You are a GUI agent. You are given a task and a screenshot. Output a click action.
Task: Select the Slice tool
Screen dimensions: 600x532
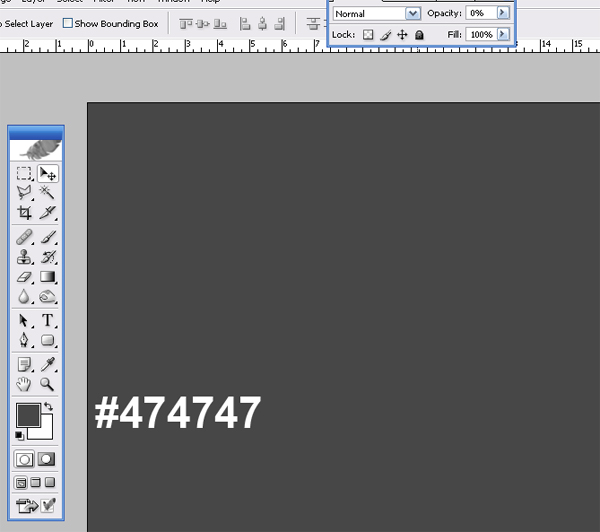tap(48, 212)
